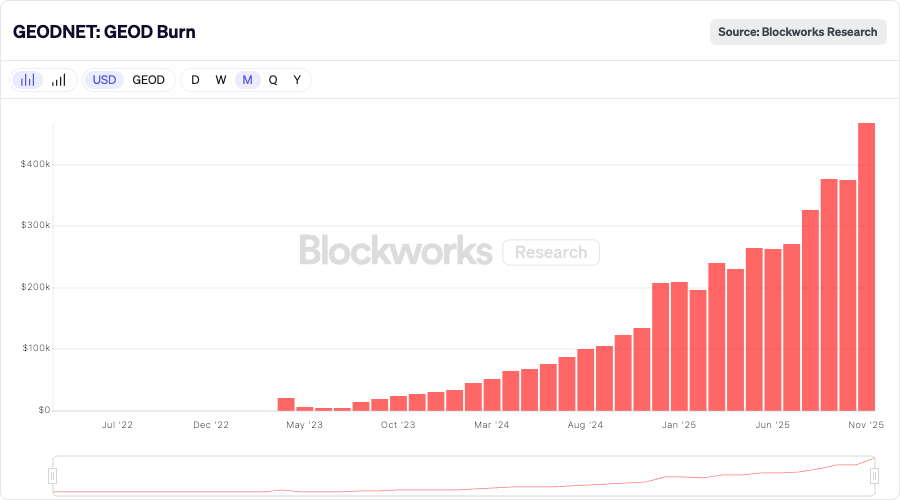Click the Jul '22 date label

[x=117, y=425]
